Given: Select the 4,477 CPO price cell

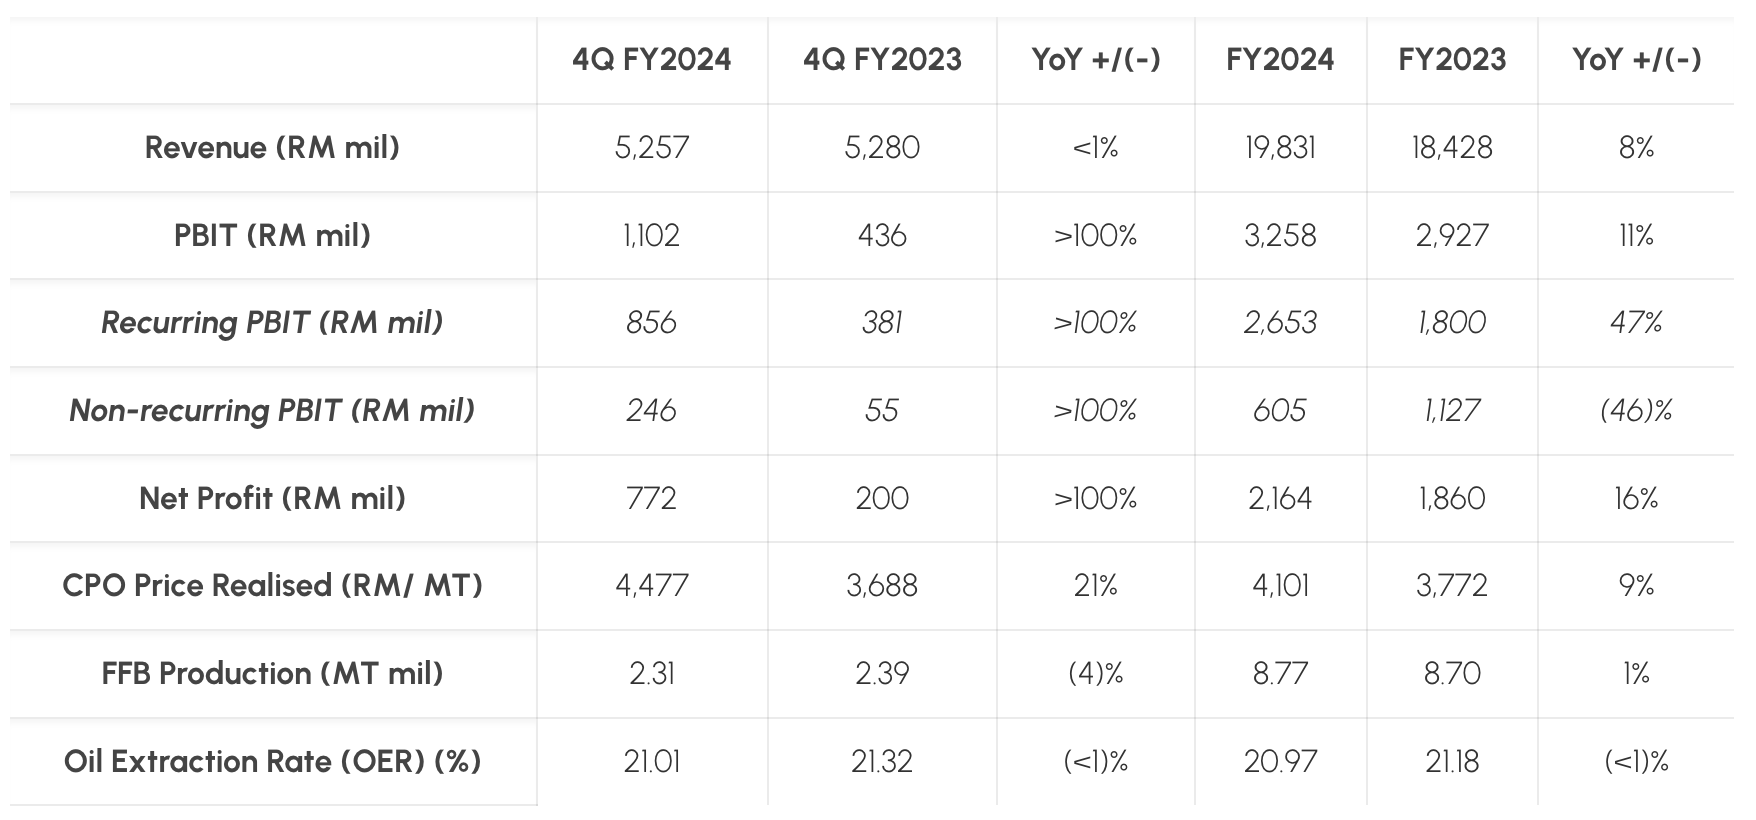Looking at the screenshot, I should coord(652,586).
